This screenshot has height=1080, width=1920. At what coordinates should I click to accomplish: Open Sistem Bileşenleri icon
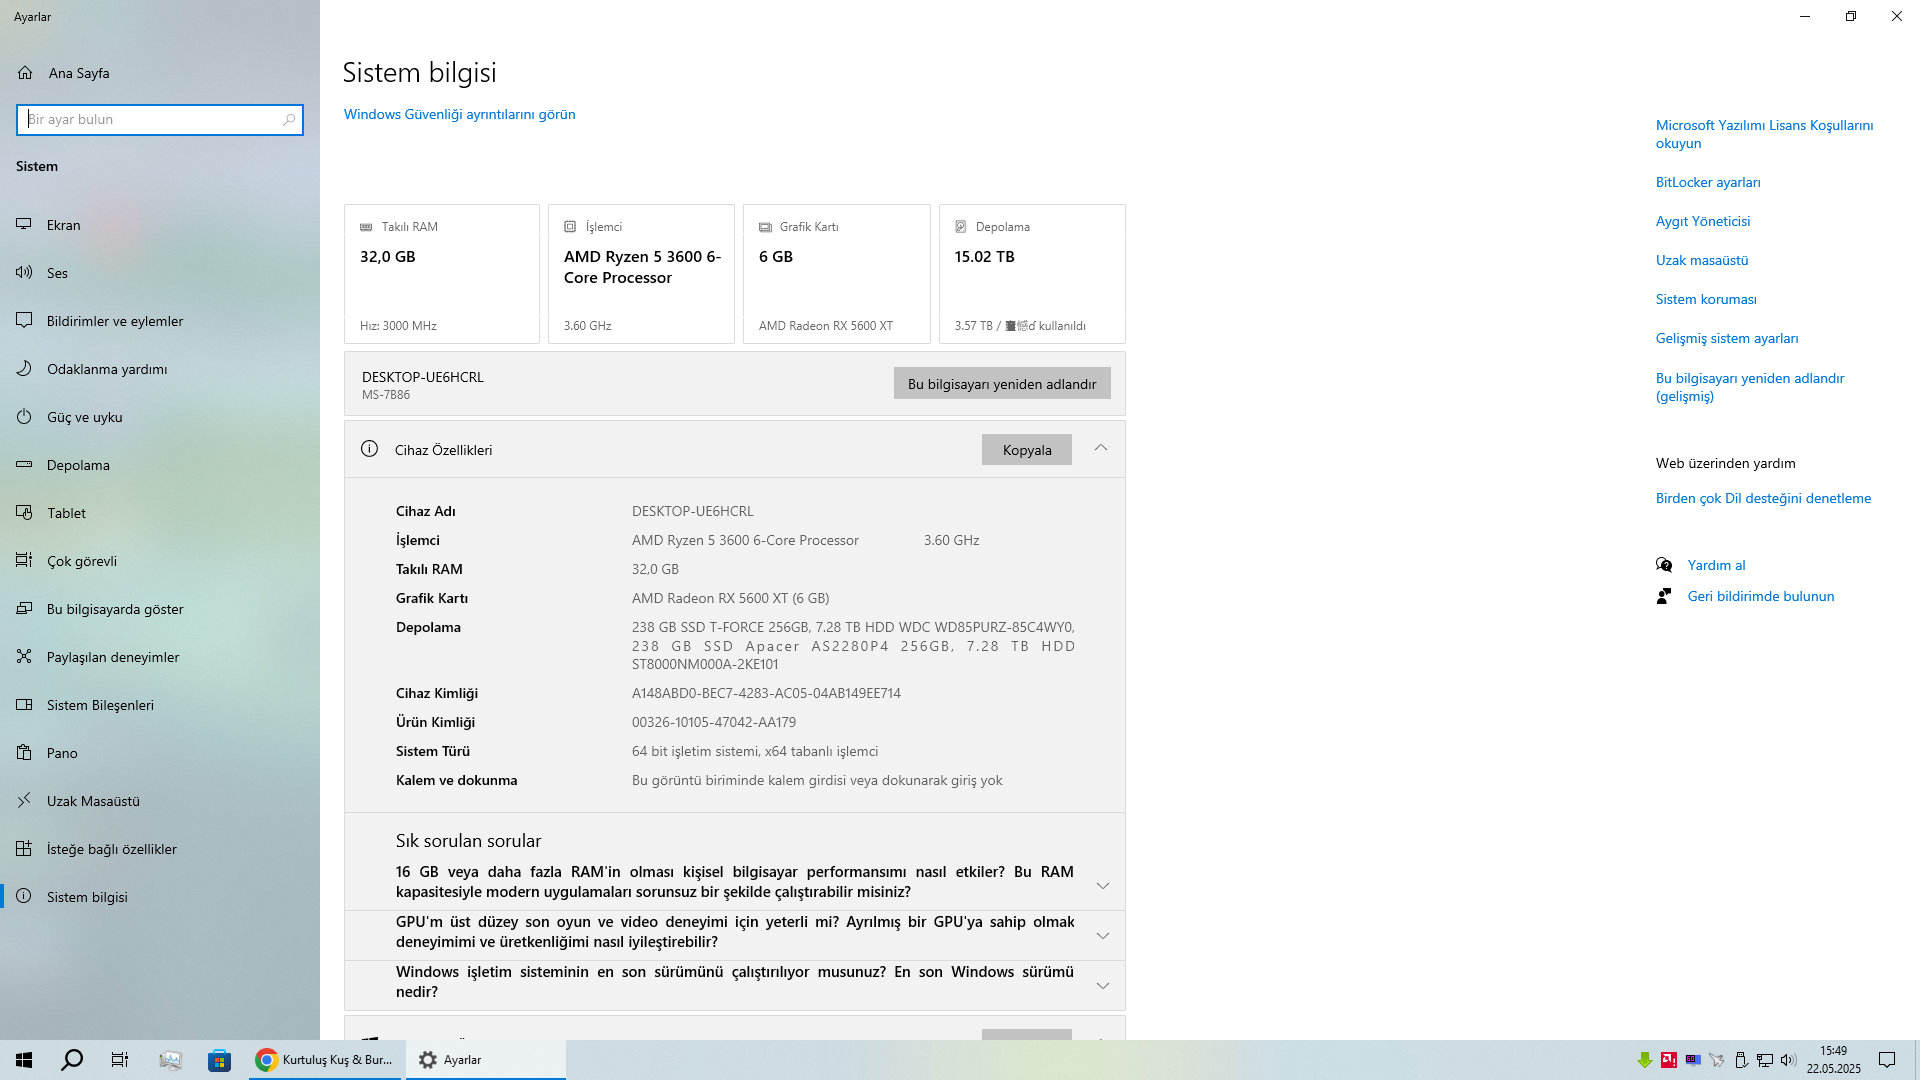coord(24,705)
